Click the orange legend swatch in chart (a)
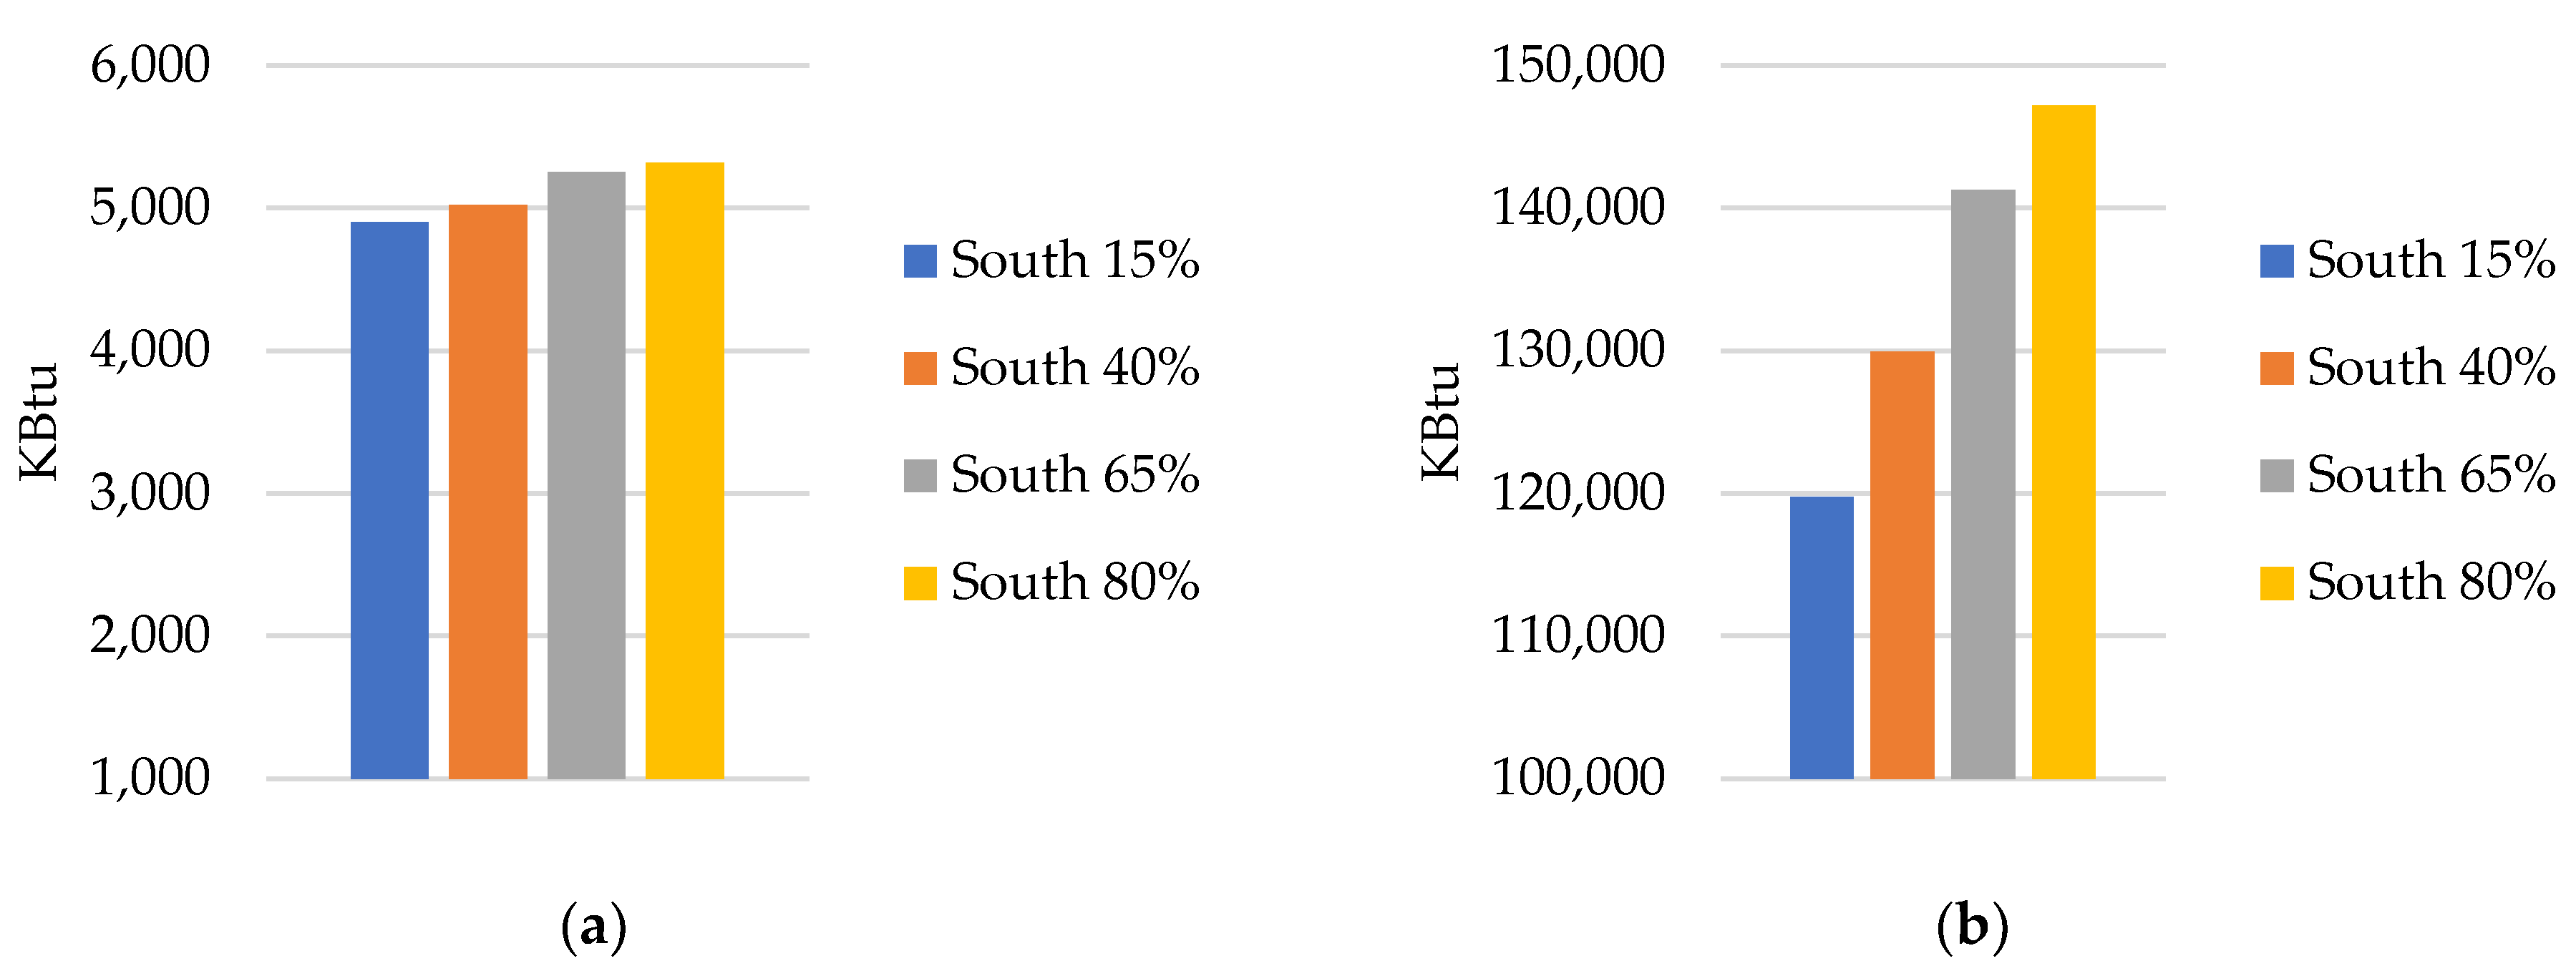2576x971 pixels. click(919, 368)
